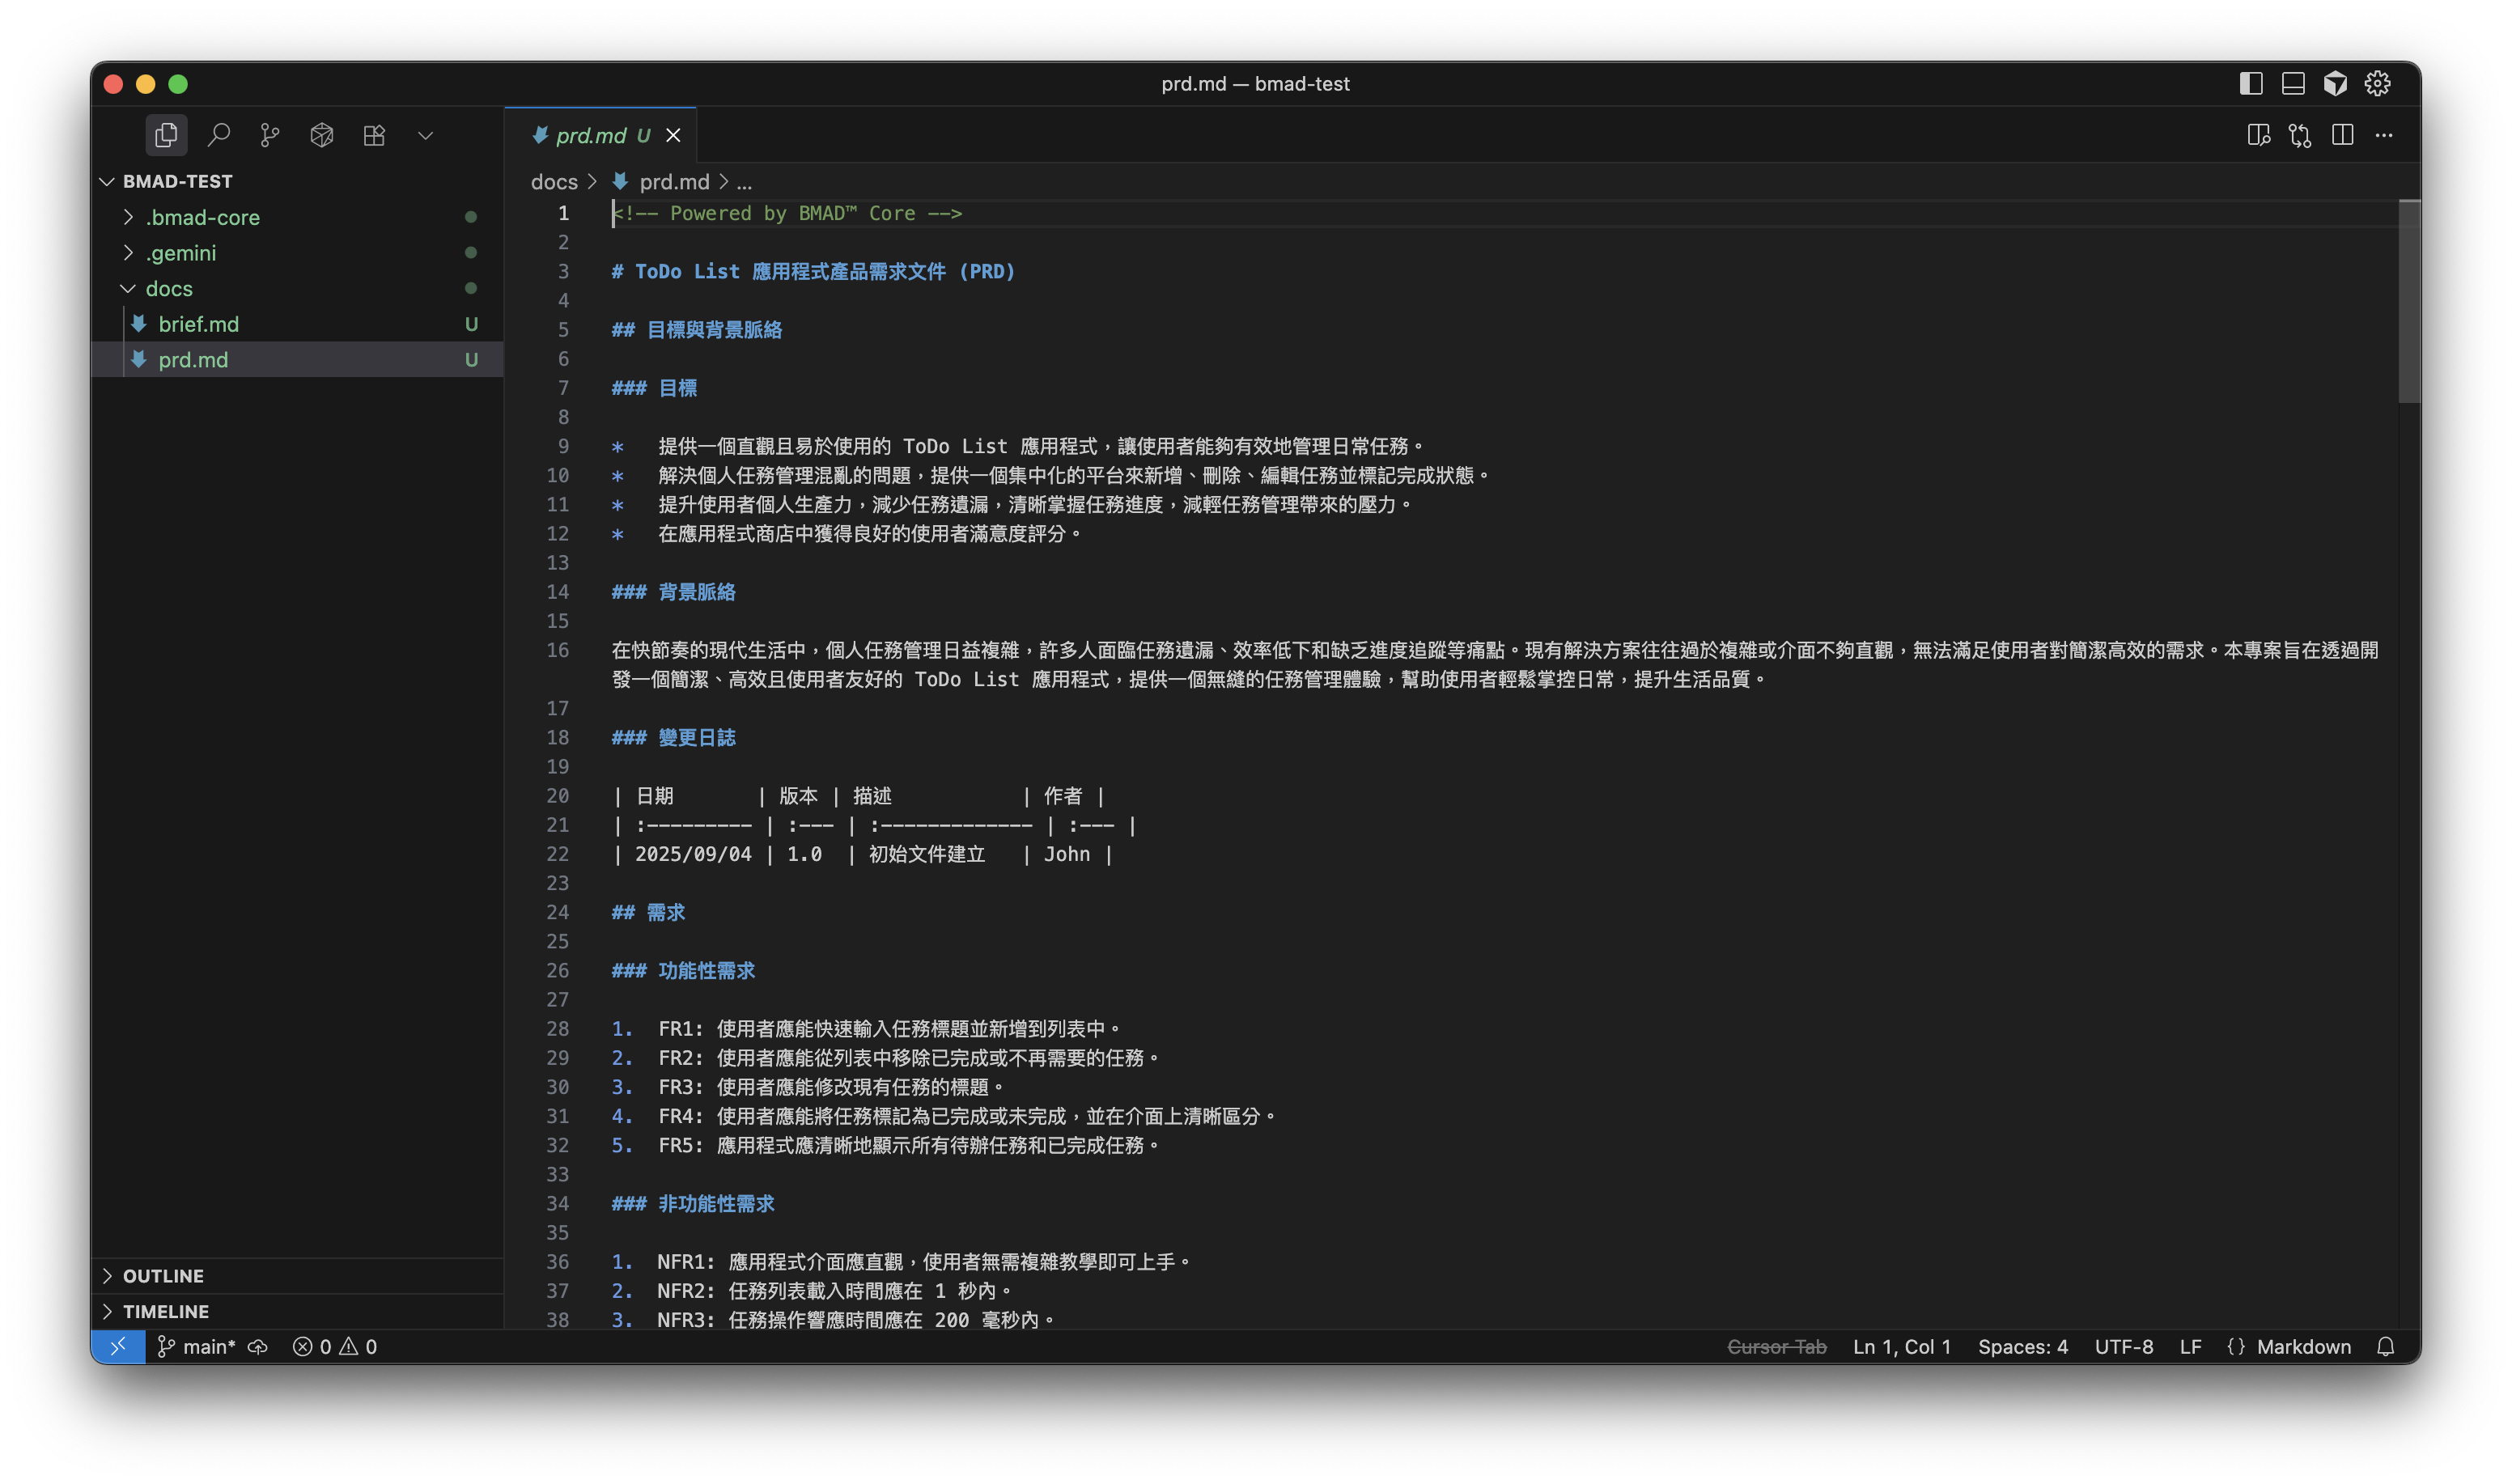Collapse the BMAD-TEST workspace section
This screenshot has height=1484, width=2512.
(x=297, y=181)
